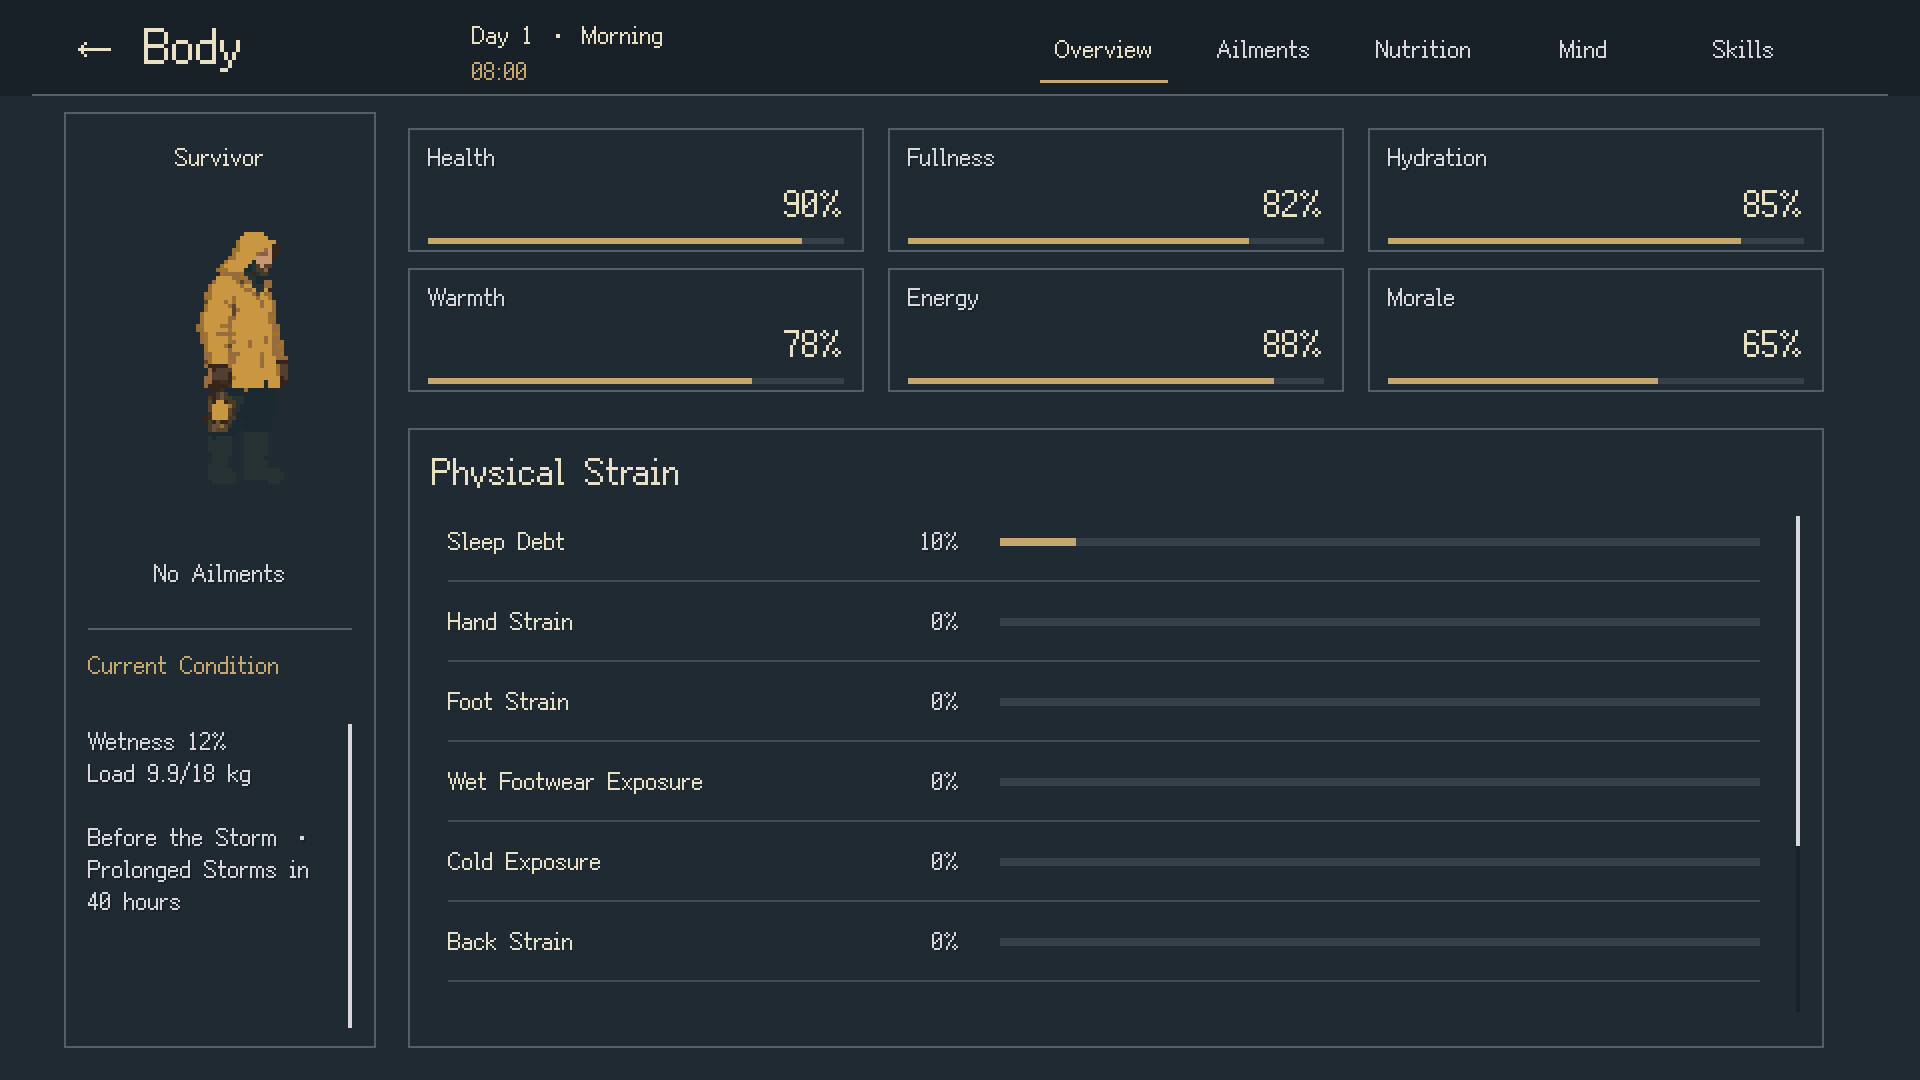Select the Hydration 85% stat card
The image size is (1920, 1080).
point(1596,190)
